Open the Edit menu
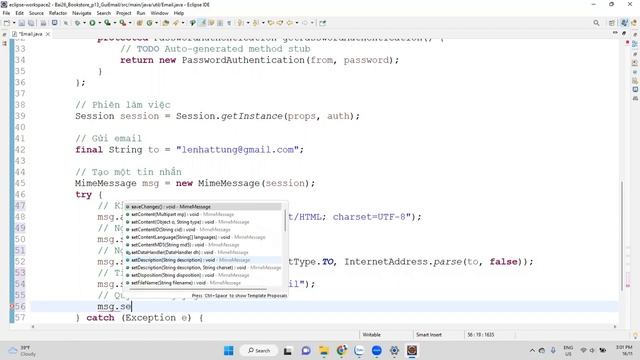 coord(20,13)
